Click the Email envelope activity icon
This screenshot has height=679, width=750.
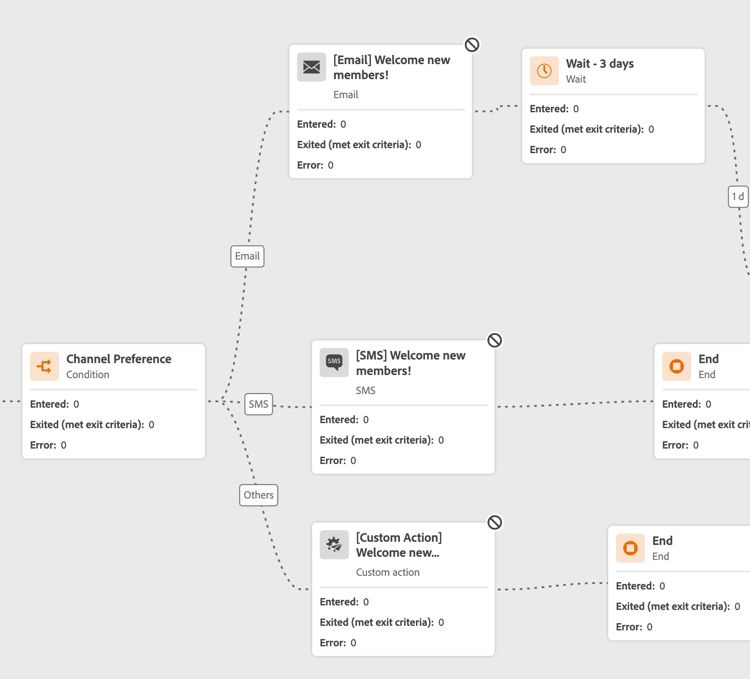(312, 67)
